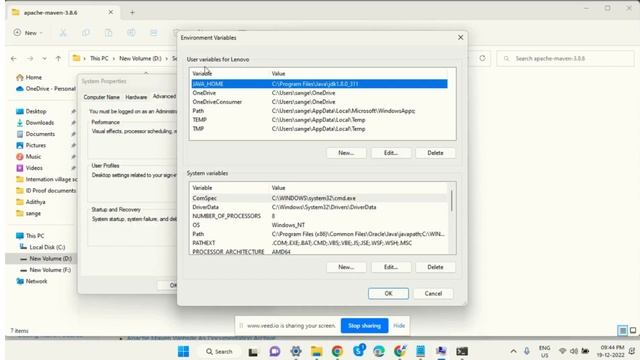Click the volume icon in system tray
This screenshot has width=640, height=360.
[573, 351]
